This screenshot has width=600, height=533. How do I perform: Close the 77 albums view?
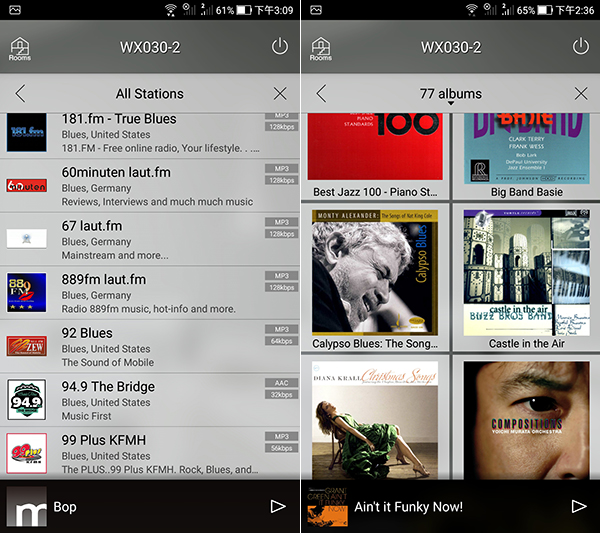click(x=581, y=93)
